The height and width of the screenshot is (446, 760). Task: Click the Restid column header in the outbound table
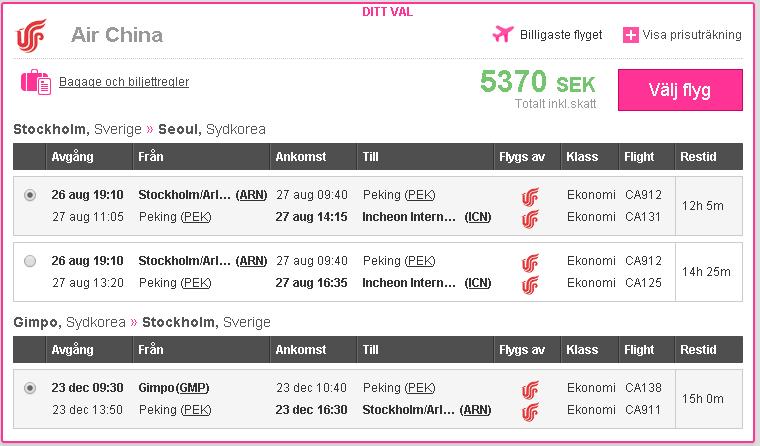[698, 157]
